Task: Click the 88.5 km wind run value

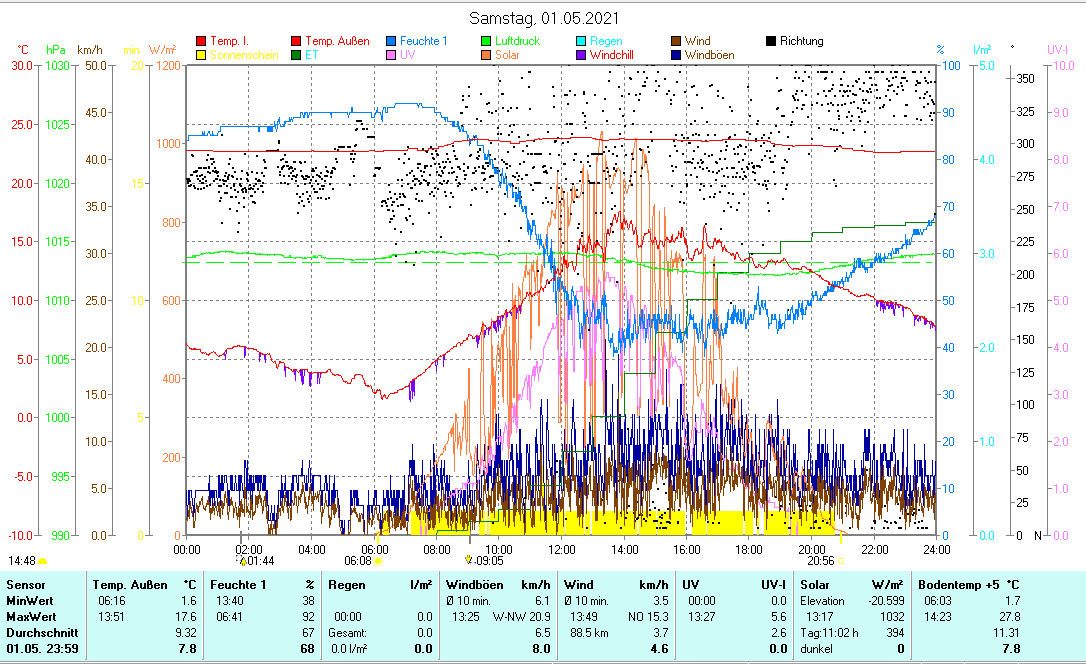Action: point(589,633)
